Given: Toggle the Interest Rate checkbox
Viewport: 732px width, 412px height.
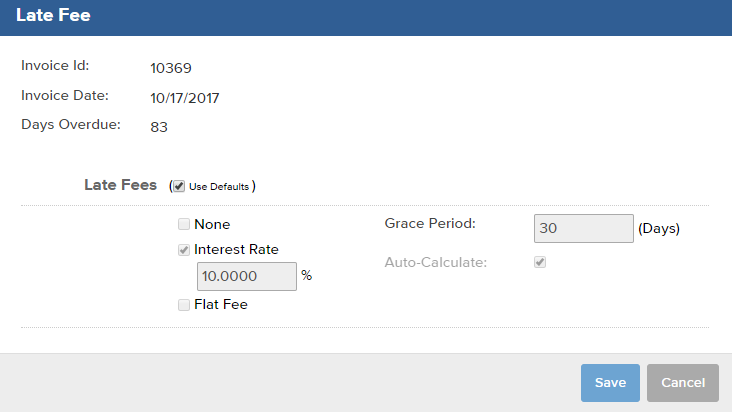Looking at the screenshot, I should (x=184, y=250).
